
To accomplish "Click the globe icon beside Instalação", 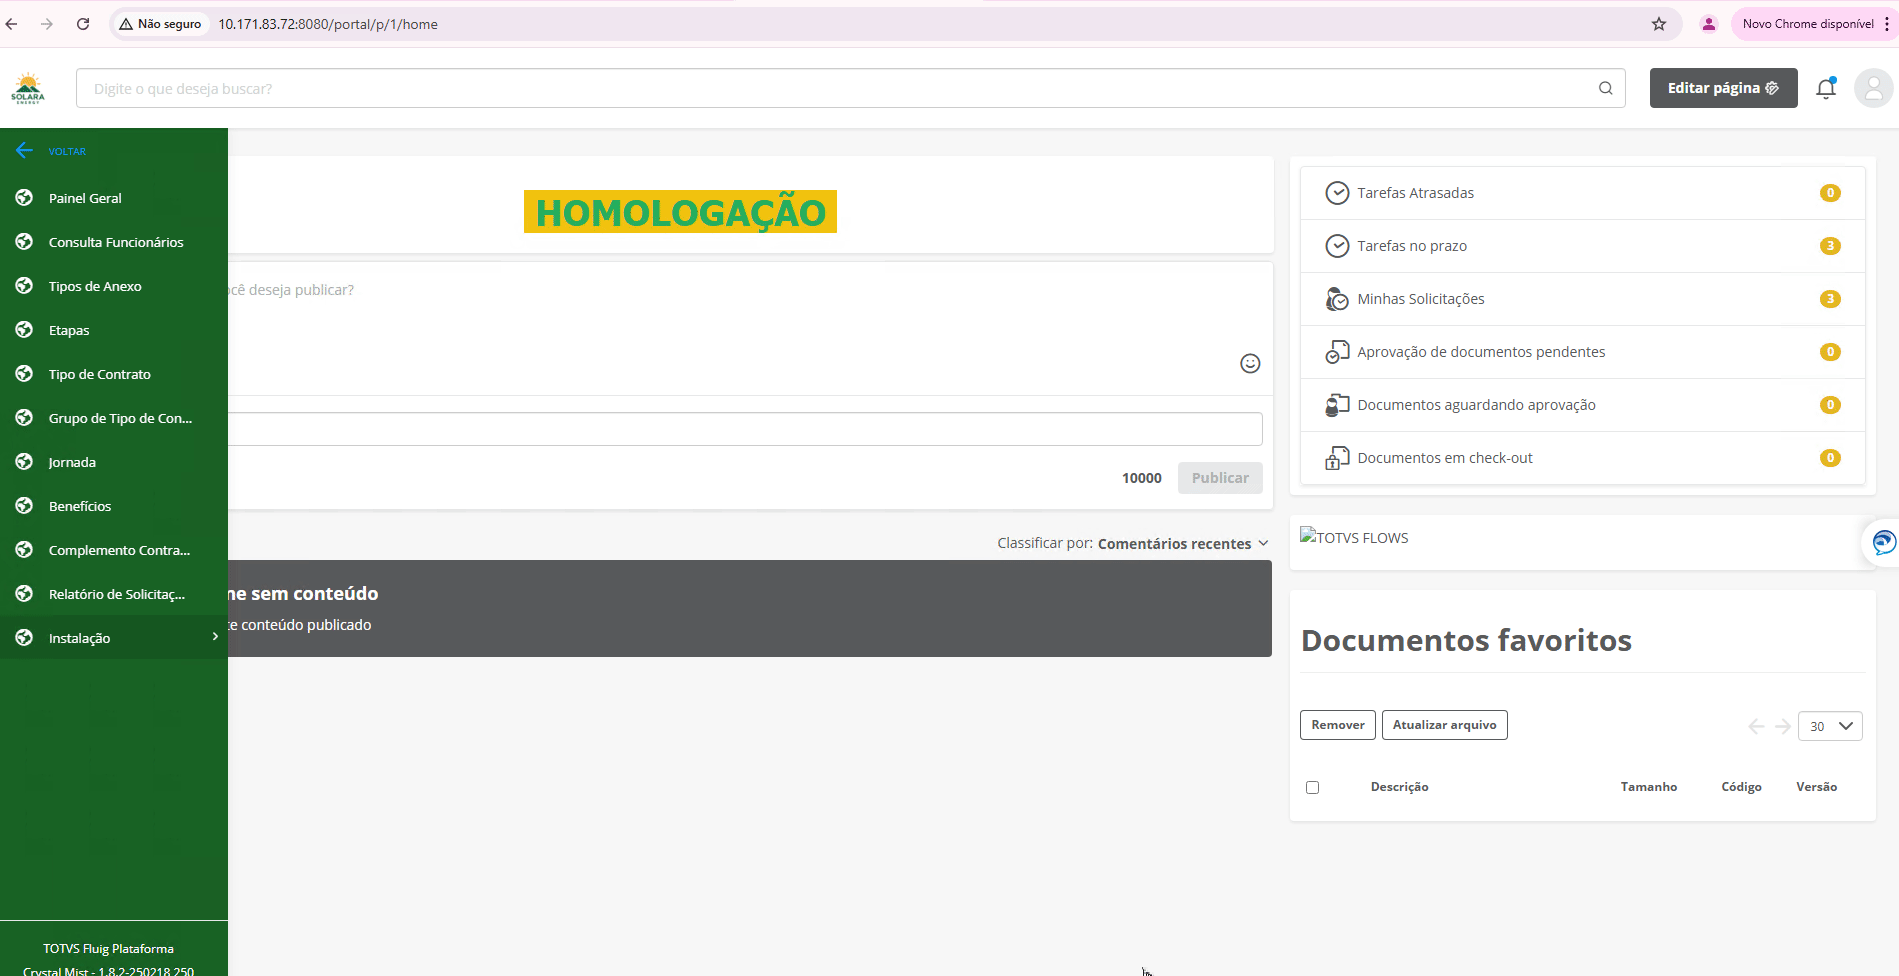I will (x=24, y=638).
